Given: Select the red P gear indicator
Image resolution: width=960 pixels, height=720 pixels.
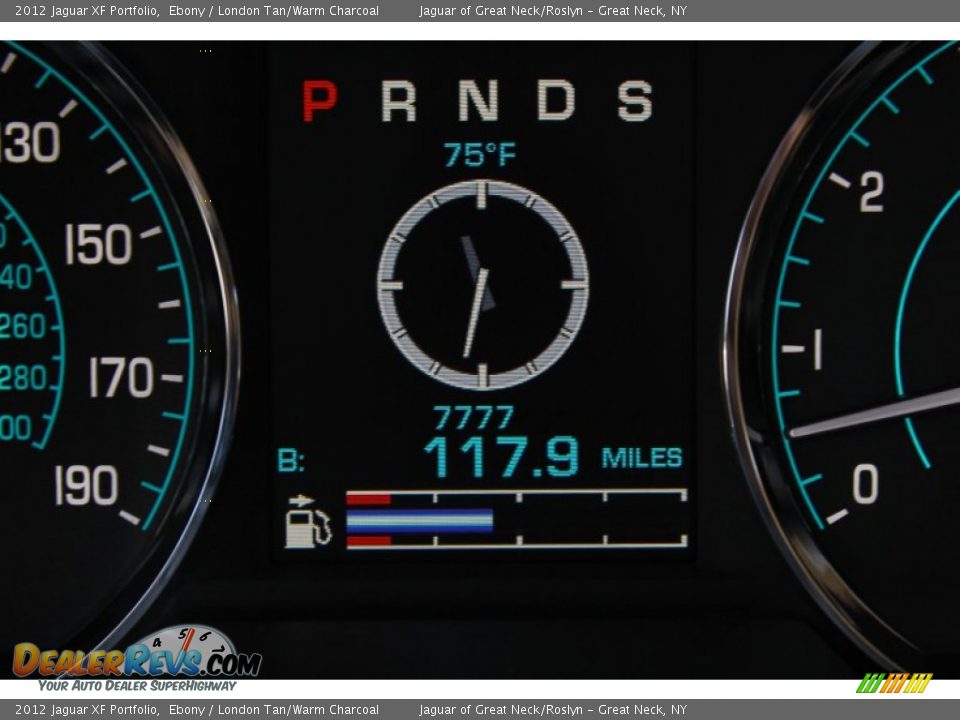Looking at the screenshot, I should [320, 100].
